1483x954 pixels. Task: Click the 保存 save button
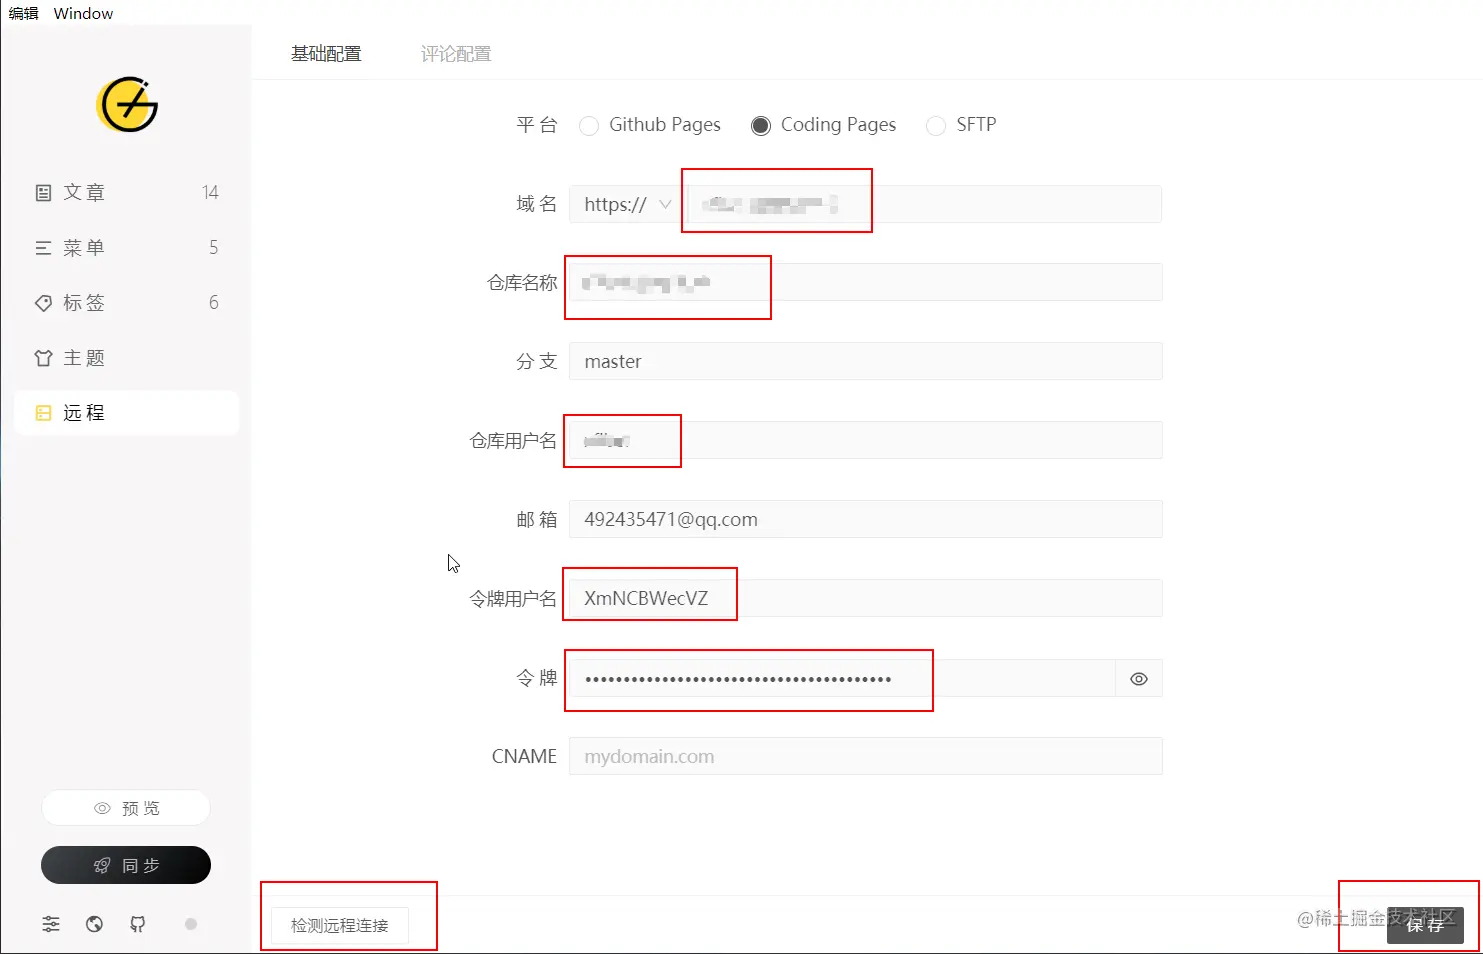pyautogui.click(x=1426, y=925)
